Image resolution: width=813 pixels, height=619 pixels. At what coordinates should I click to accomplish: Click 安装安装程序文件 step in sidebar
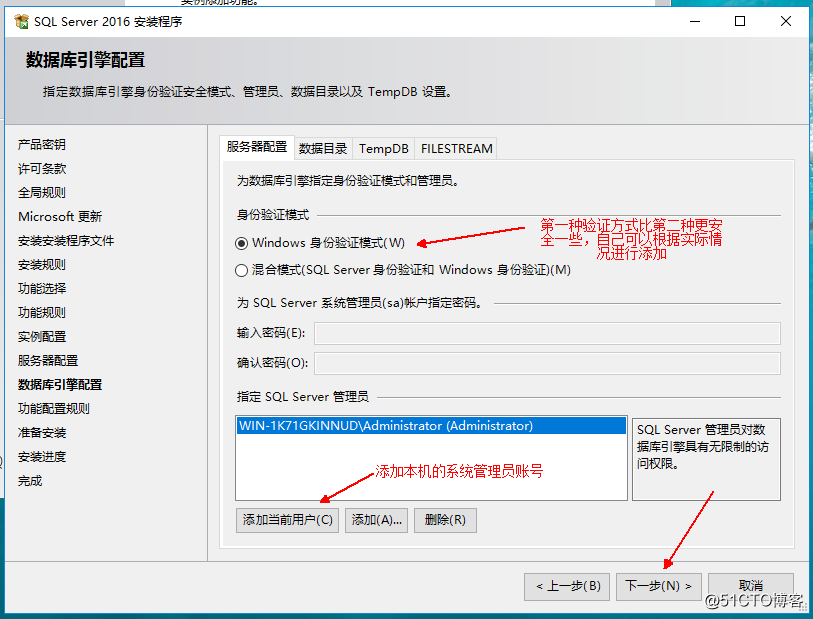(66, 241)
